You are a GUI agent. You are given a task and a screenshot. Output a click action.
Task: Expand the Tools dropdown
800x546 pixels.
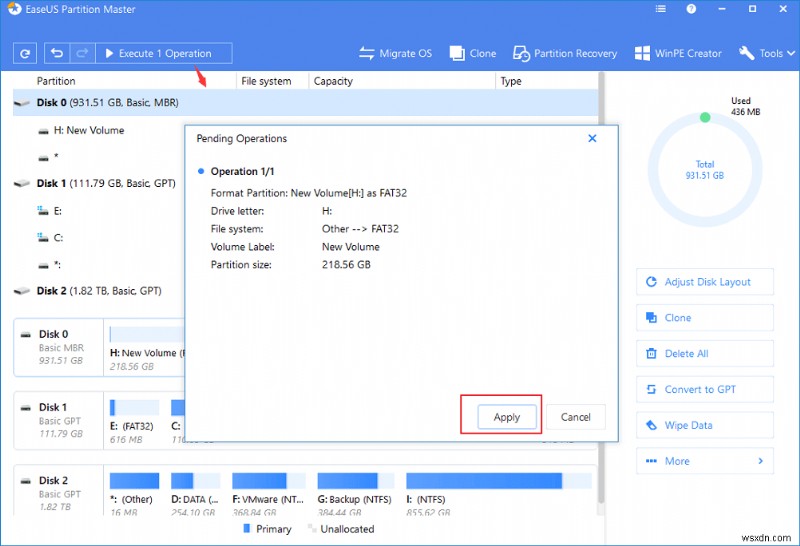tap(767, 53)
